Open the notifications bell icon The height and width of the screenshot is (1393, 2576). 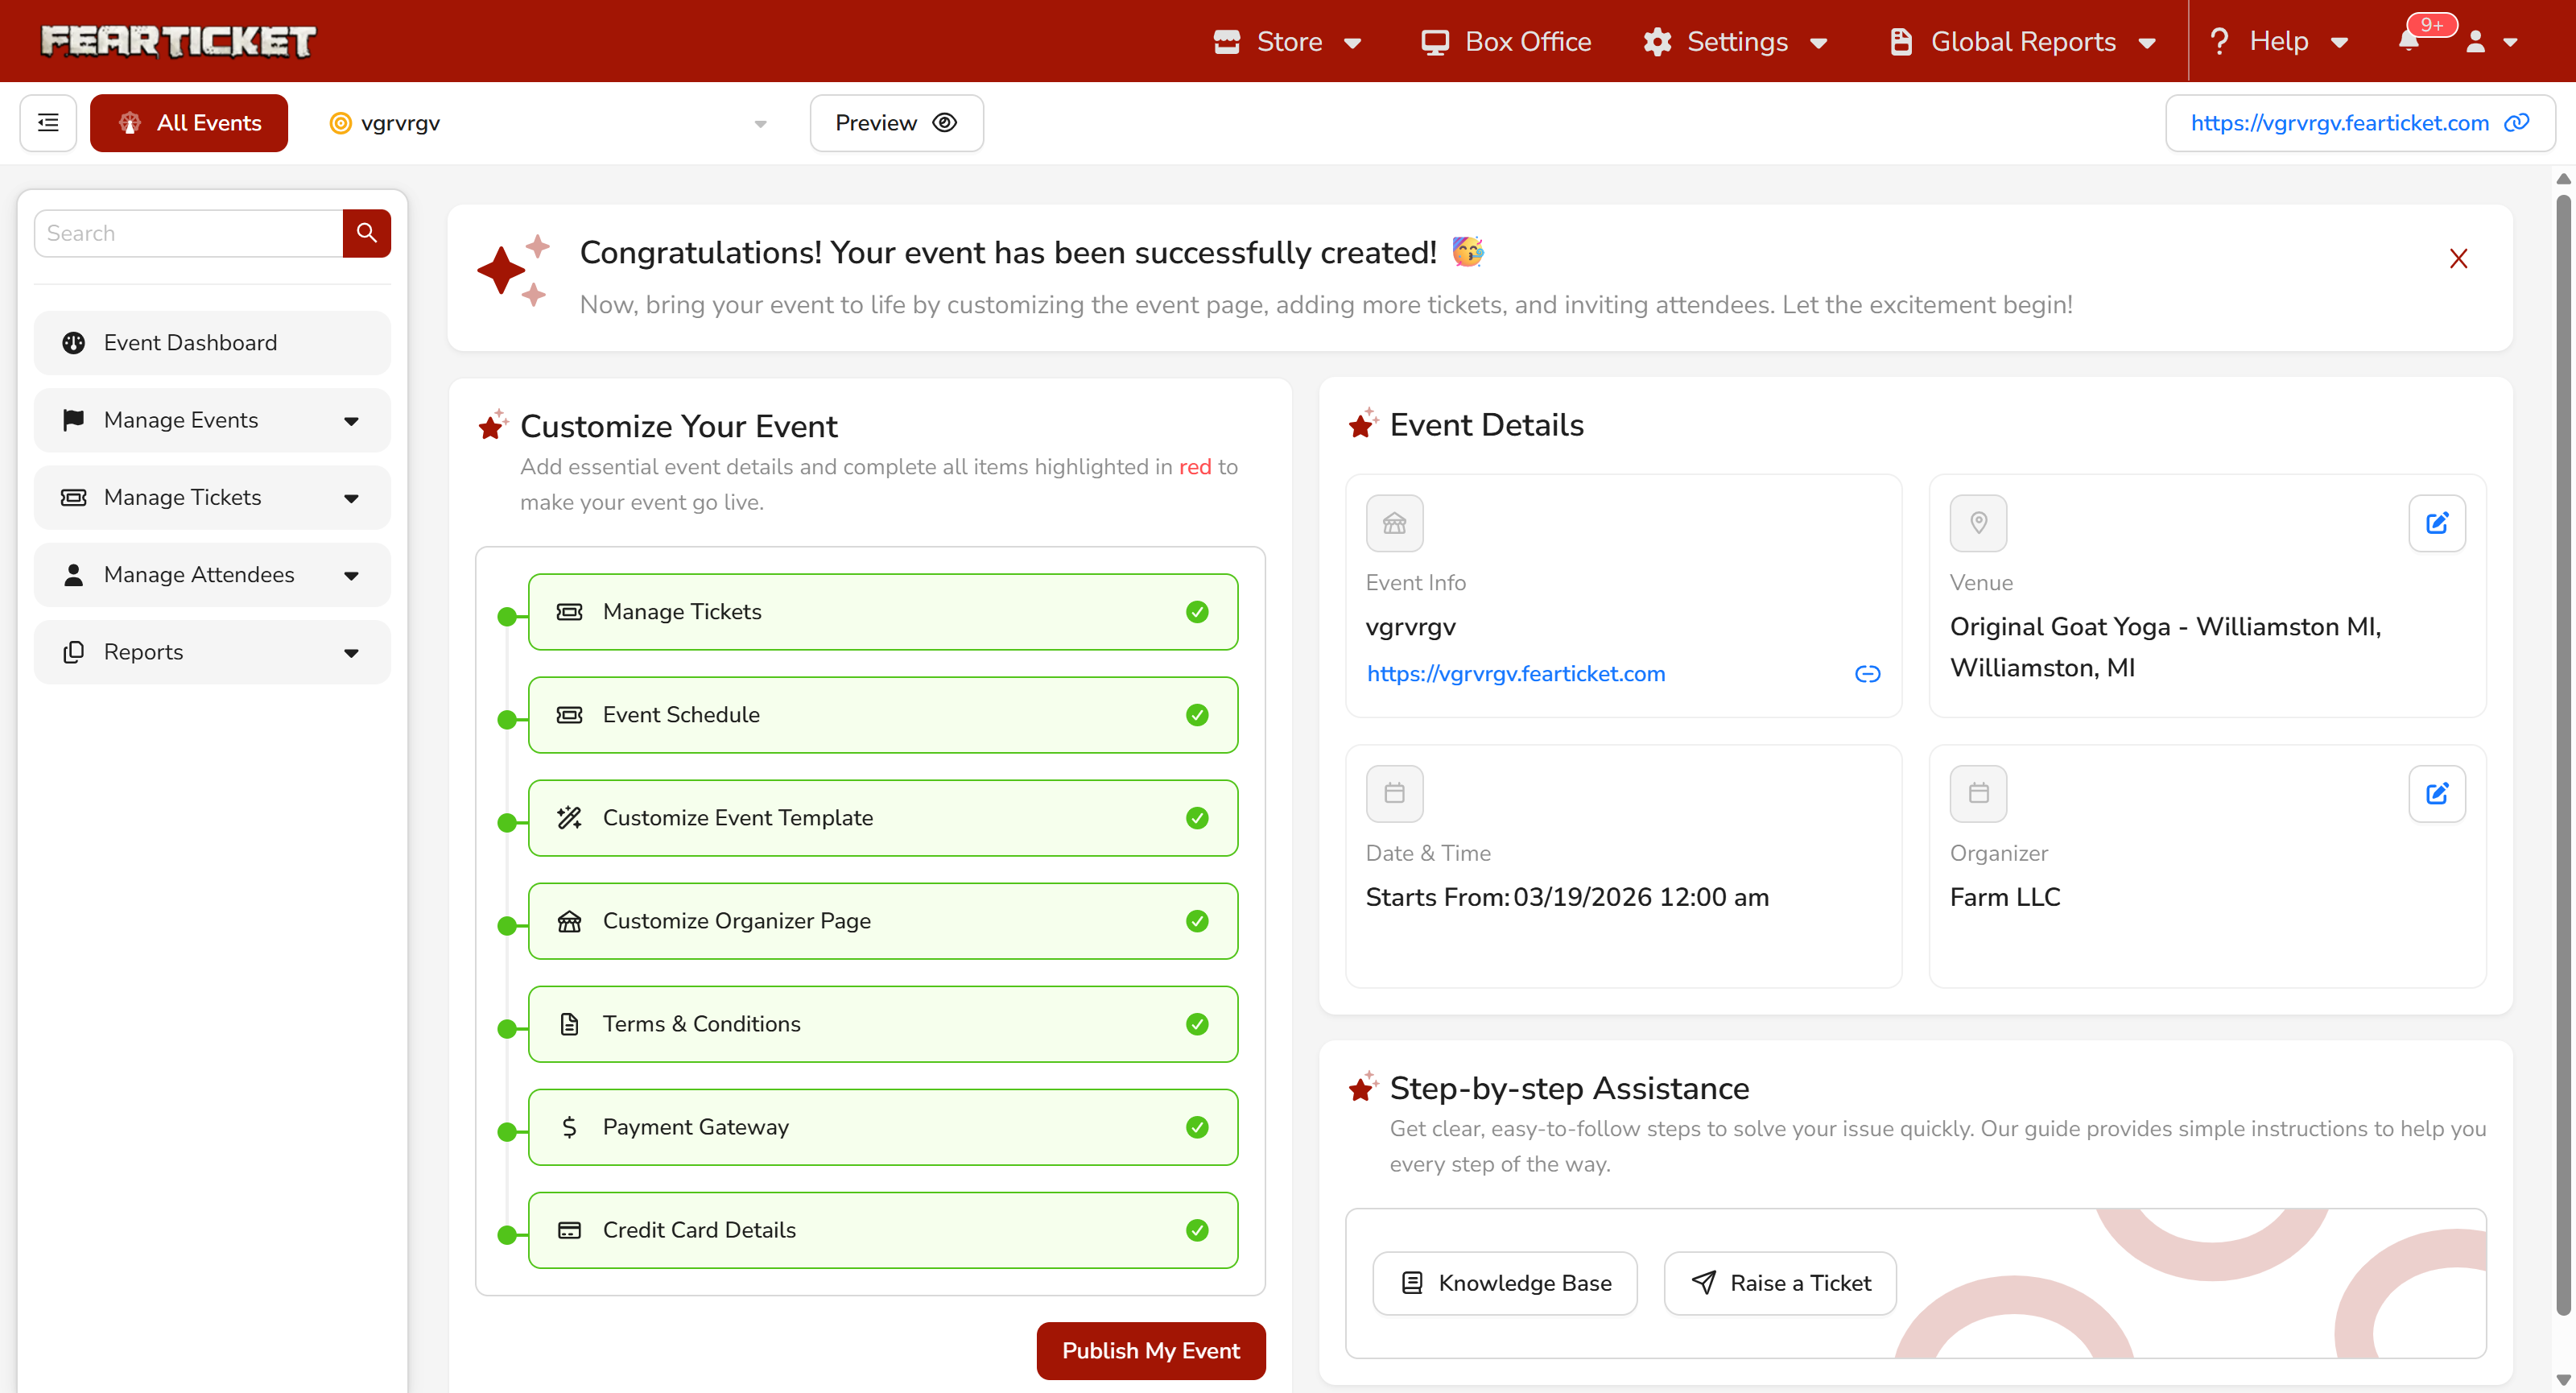click(2409, 41)
